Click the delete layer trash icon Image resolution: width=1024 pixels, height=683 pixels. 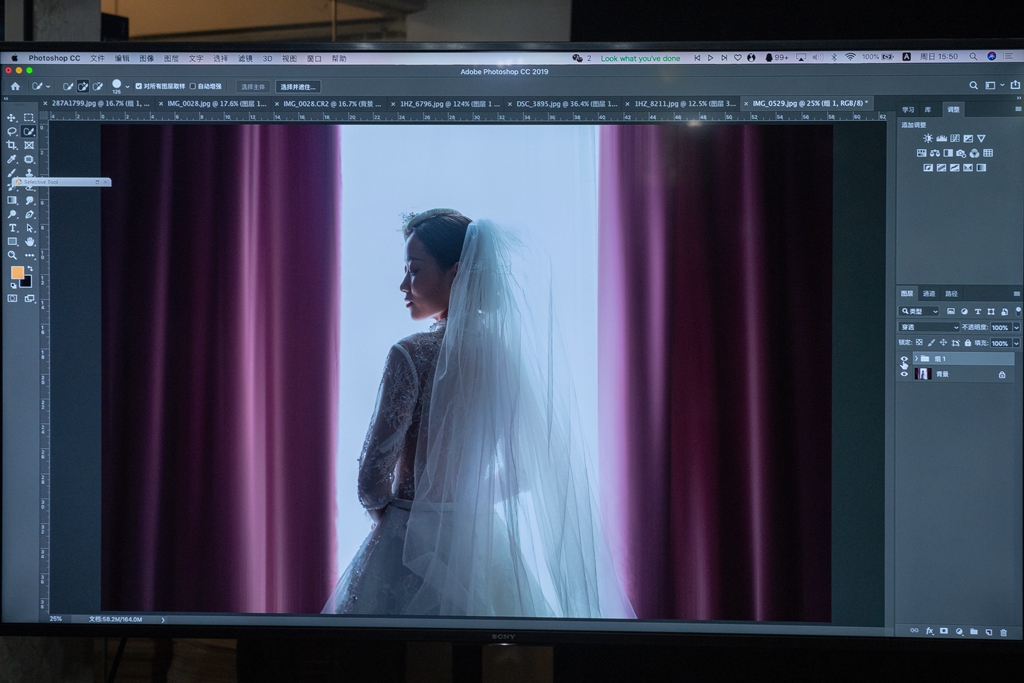point(1003,632)
